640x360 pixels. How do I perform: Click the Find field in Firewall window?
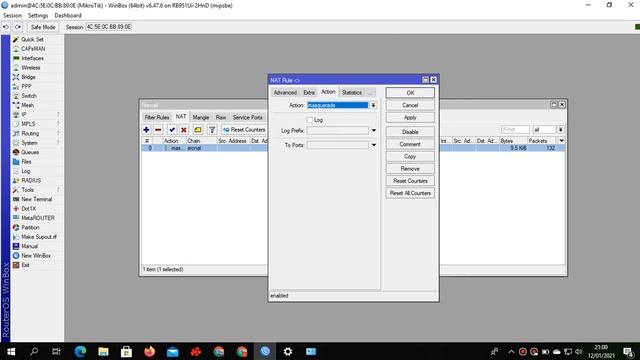pos(516,130)
